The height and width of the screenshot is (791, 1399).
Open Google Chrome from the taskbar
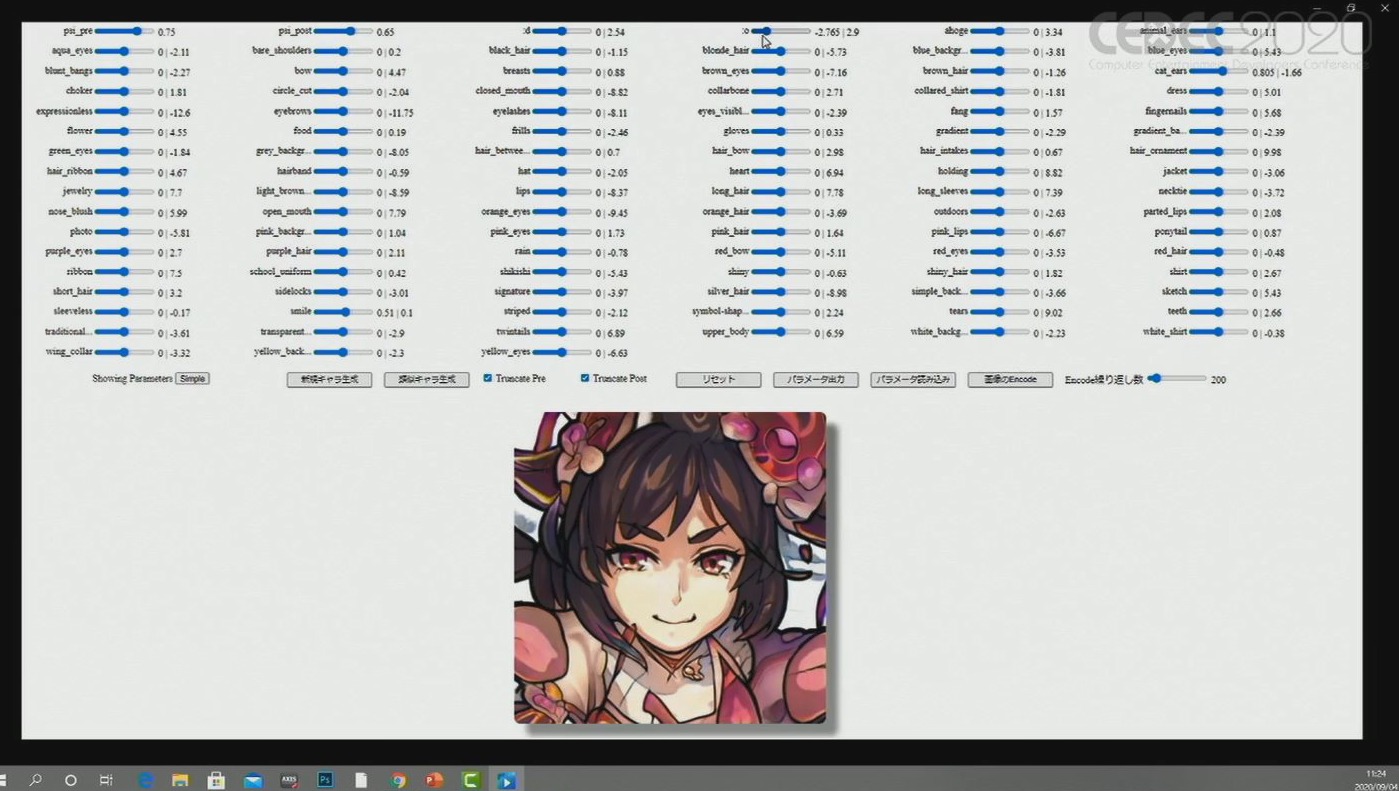point(398,780)
